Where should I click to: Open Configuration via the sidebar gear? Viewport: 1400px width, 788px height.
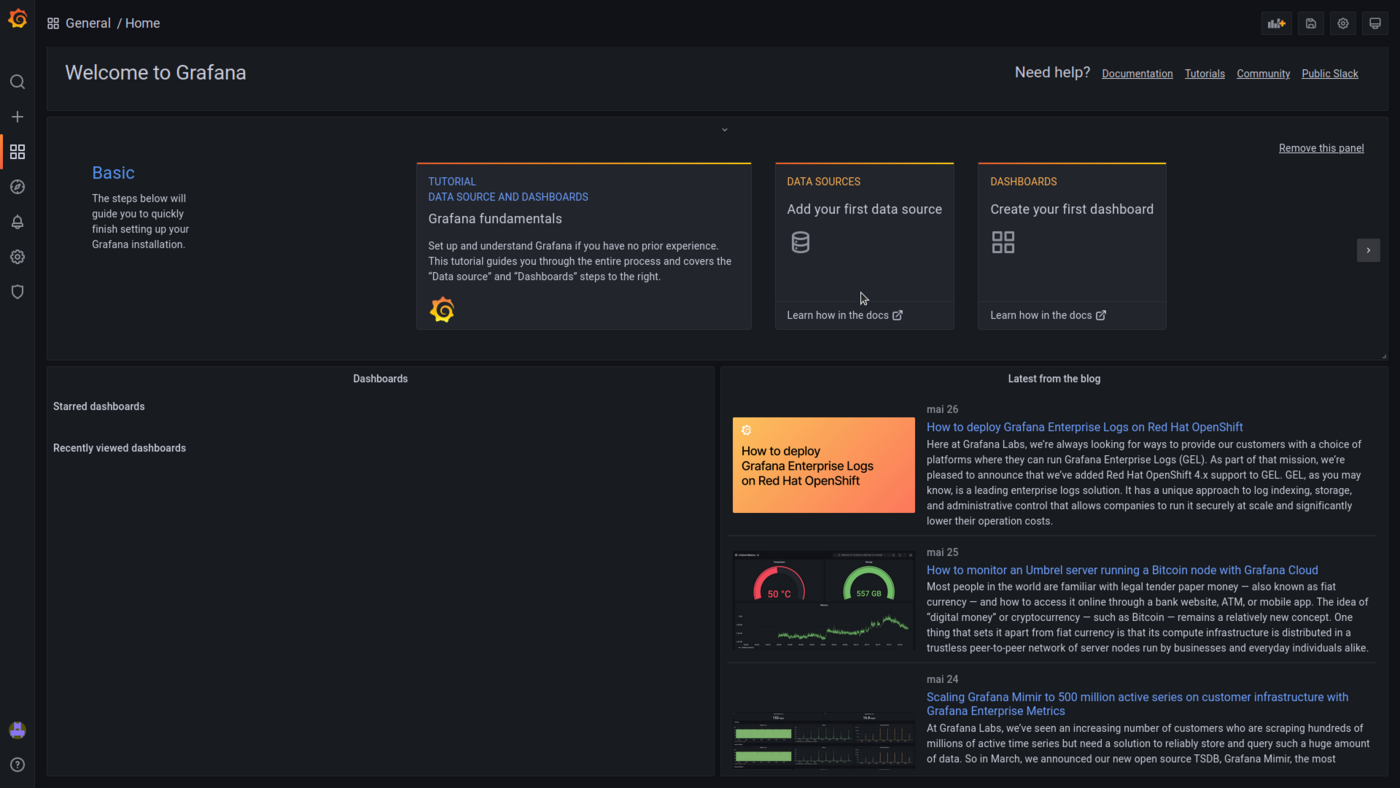click(17, 257)
